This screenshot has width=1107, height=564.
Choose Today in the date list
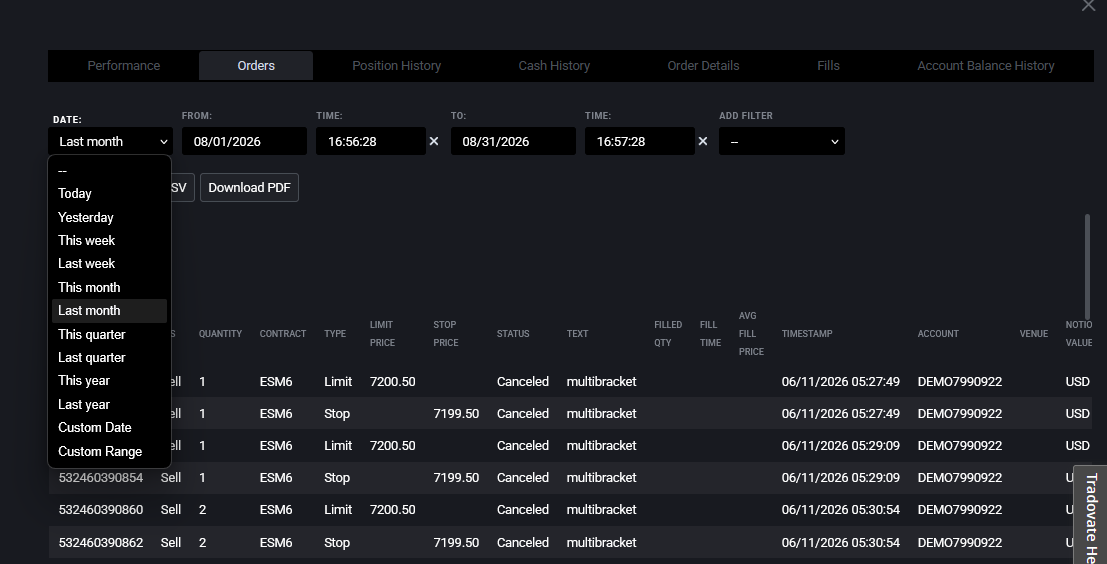(x=109, y=193)
